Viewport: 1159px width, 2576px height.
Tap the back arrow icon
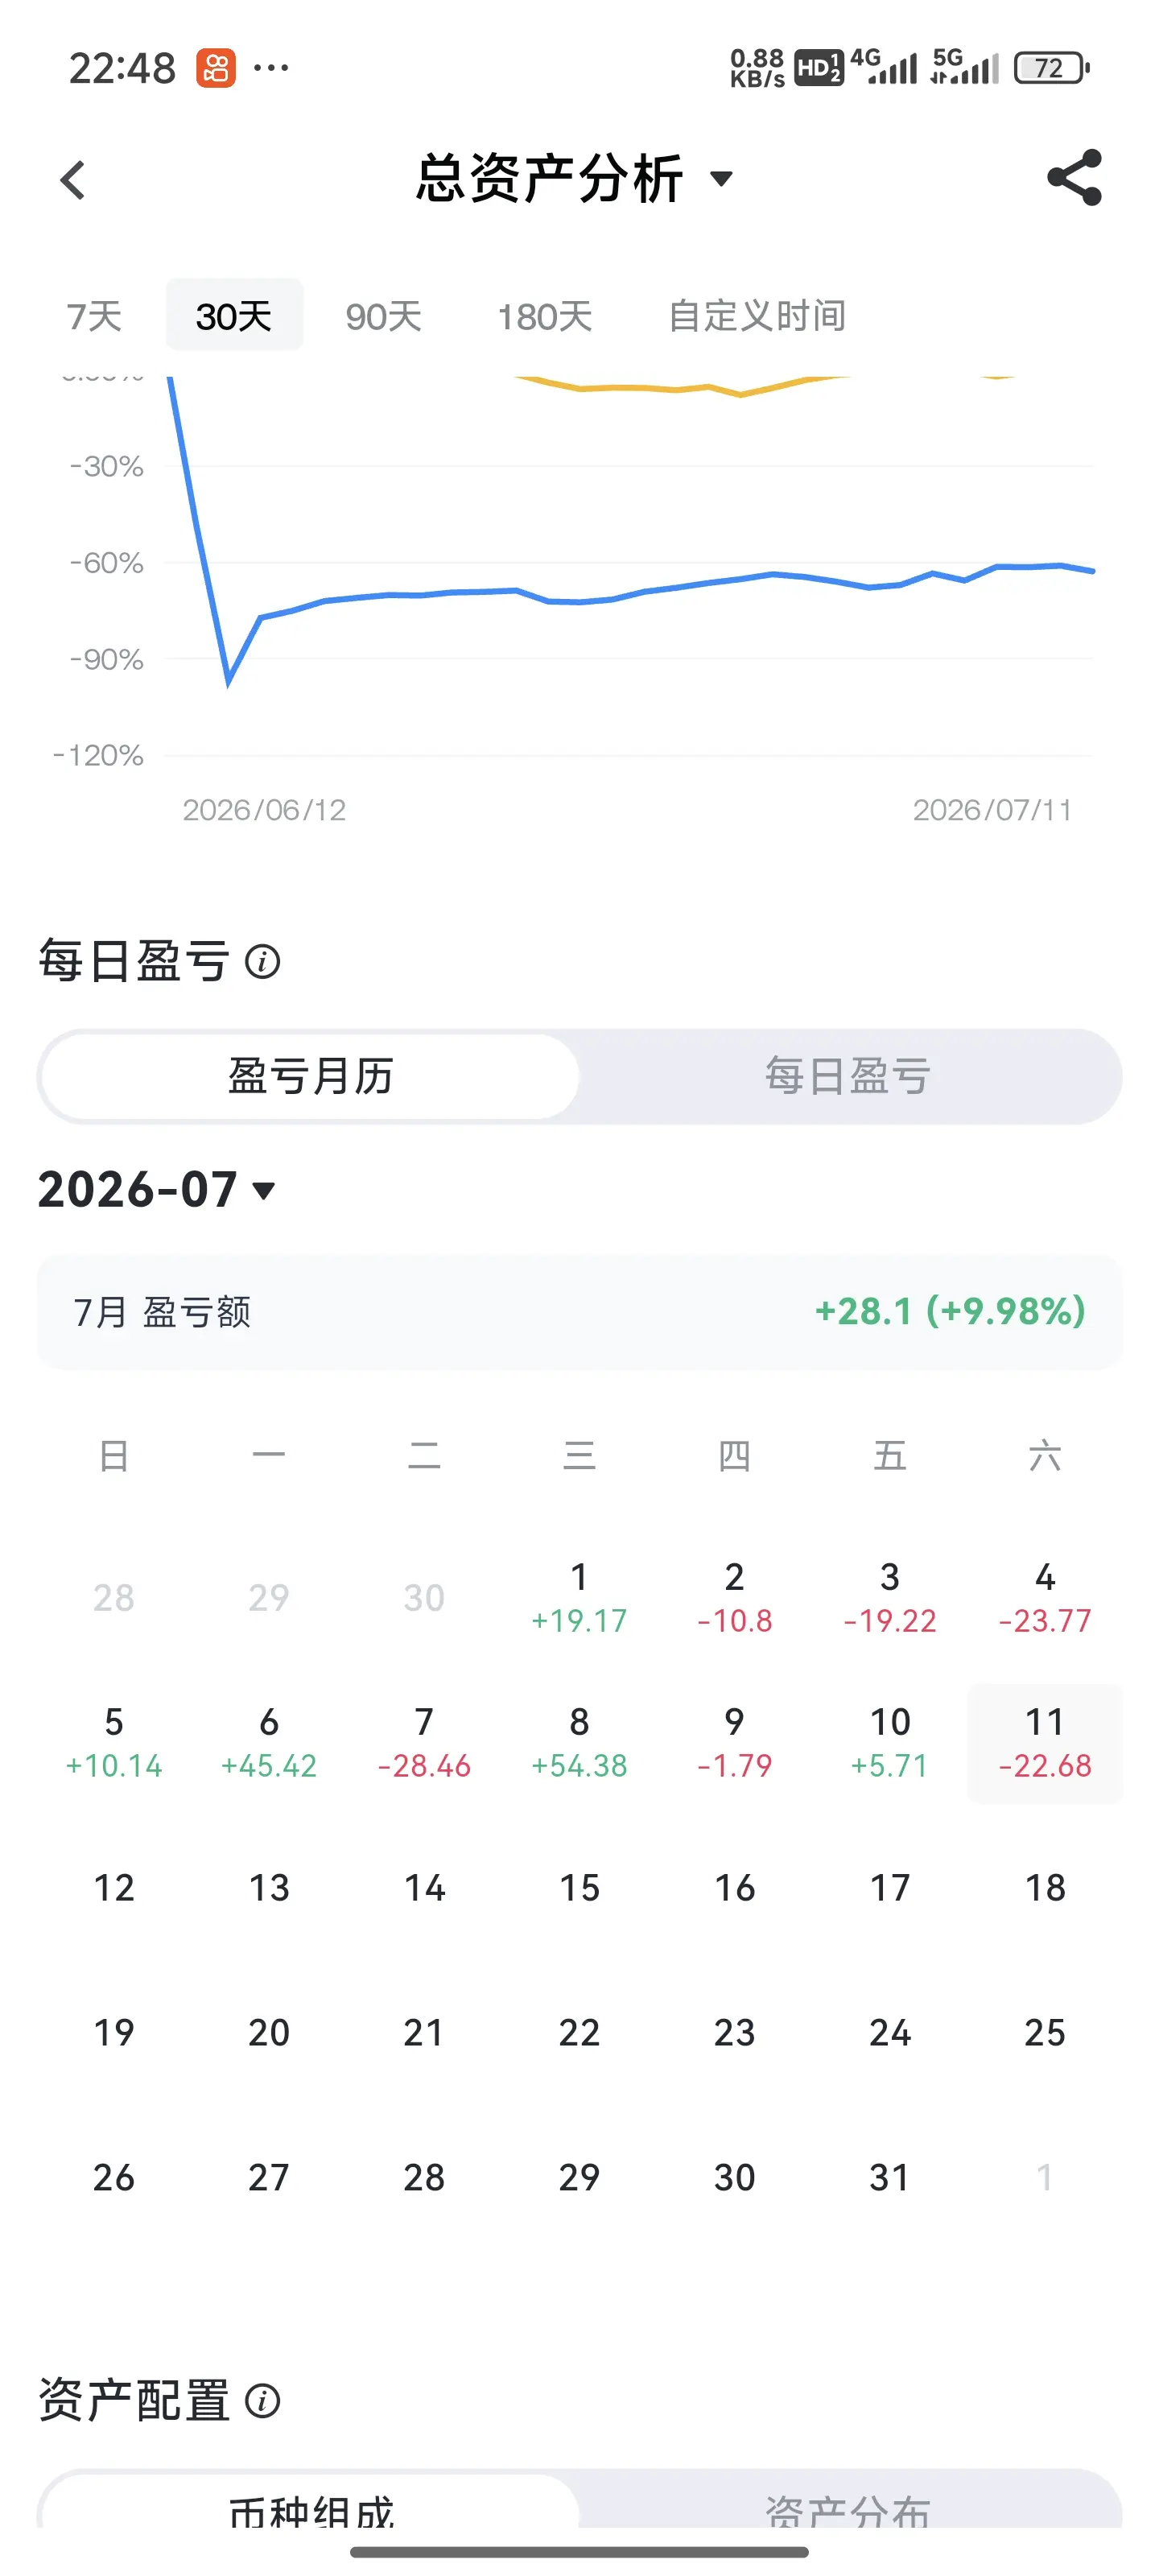coord(73,181)
